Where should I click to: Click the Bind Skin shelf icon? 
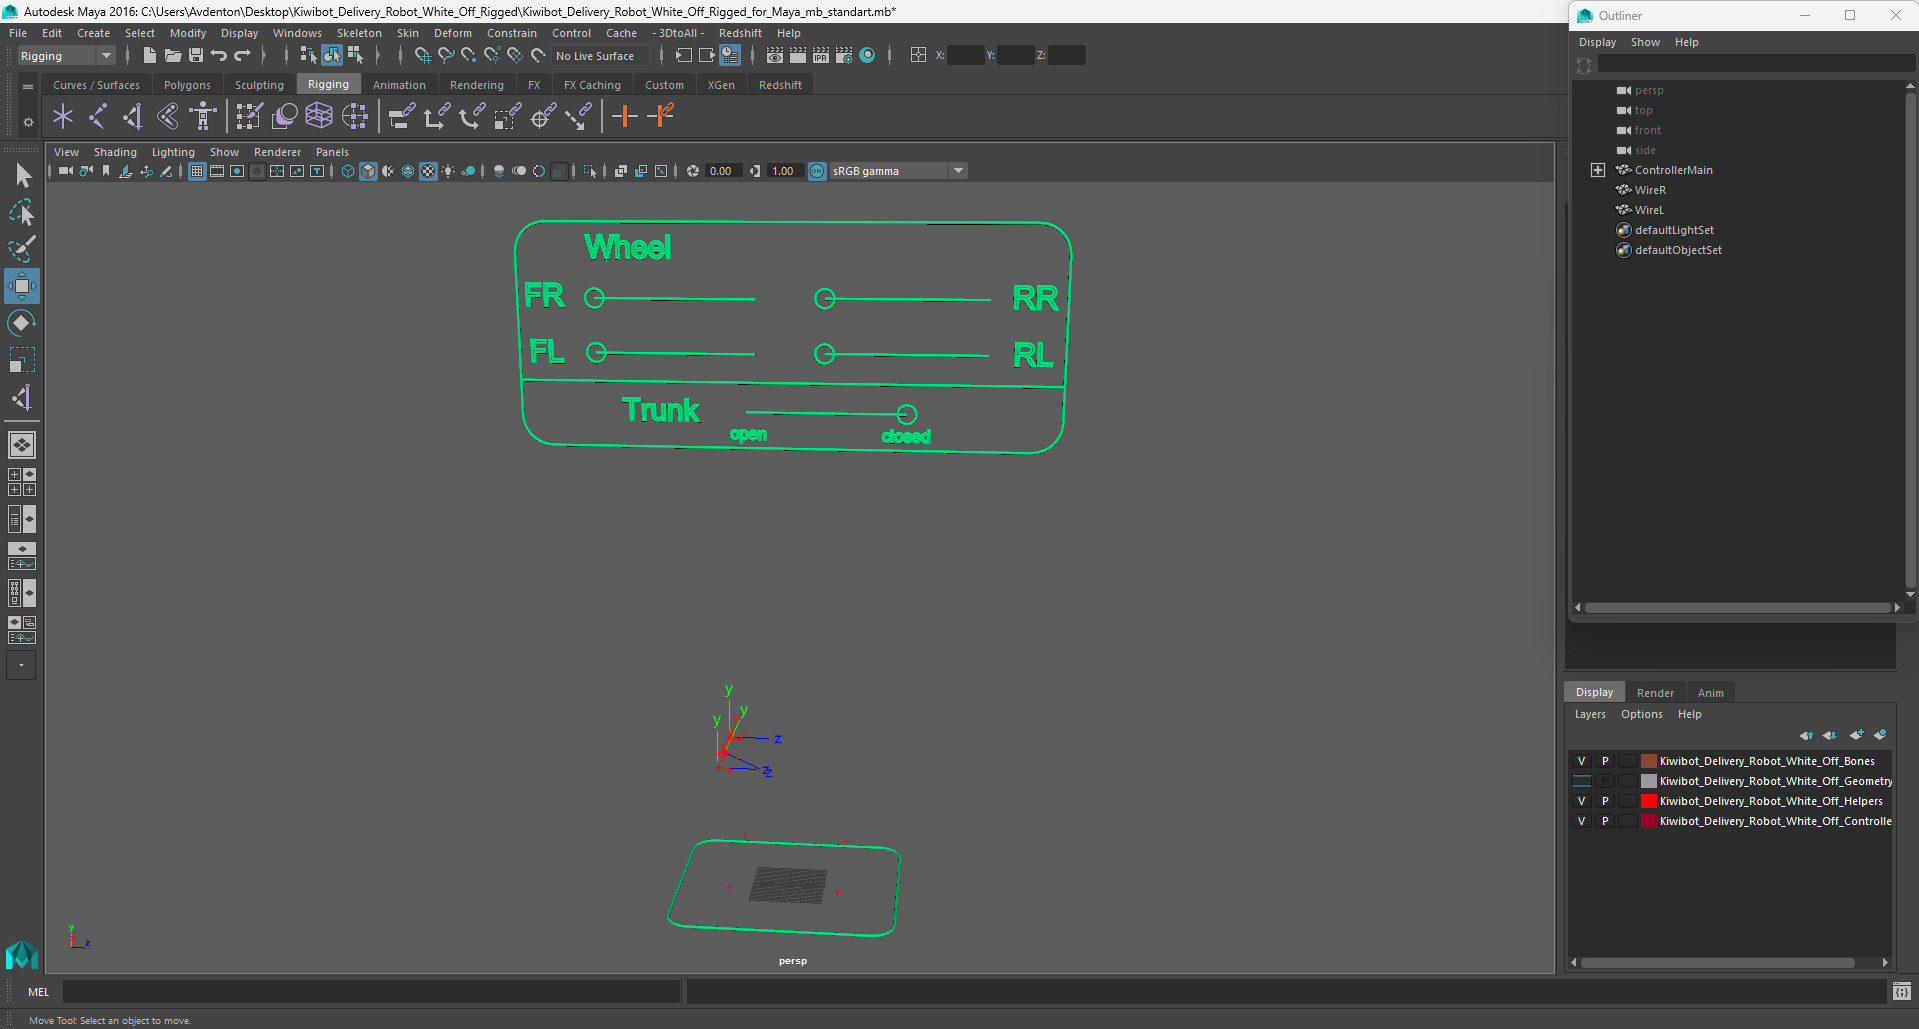168,116
